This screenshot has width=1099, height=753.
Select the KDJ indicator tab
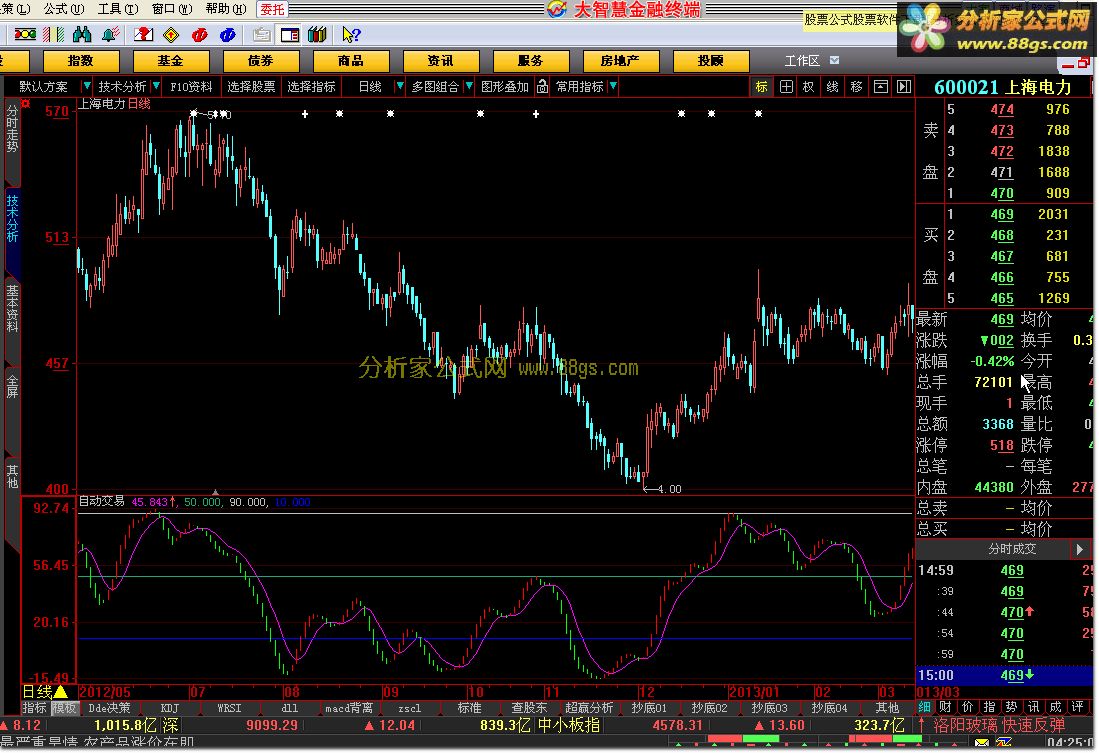coord(170,708)
